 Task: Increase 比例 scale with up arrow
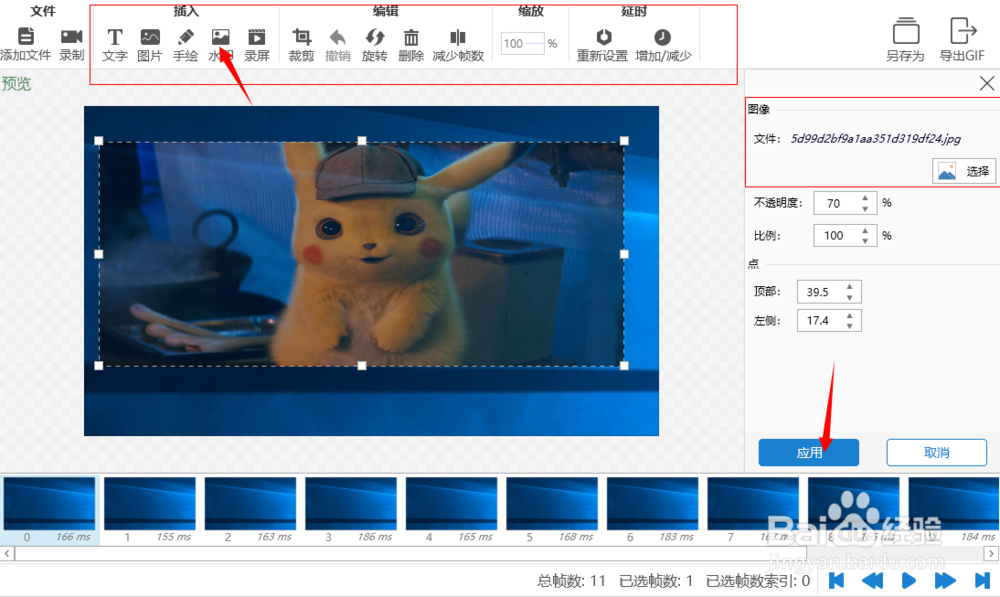pos(865,230)
